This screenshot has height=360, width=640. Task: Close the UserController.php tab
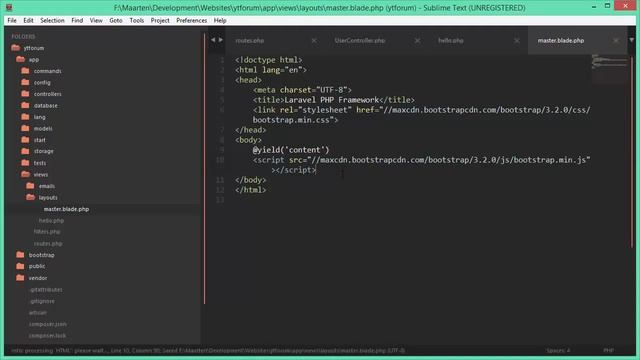pyautogui.click(x=417, y=40)
